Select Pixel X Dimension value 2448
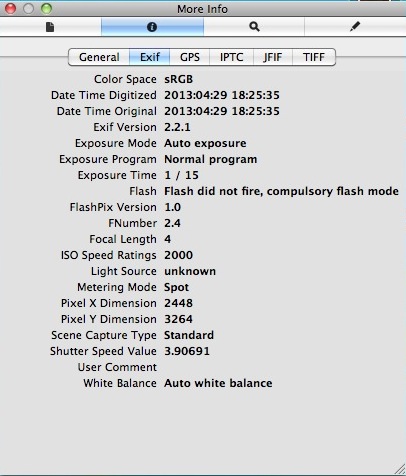Screen dimensions: 406x476 (178, 303)
